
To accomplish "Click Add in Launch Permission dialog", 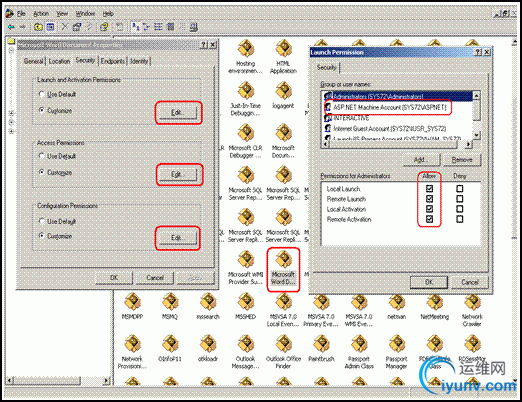I will pos(422,160).
